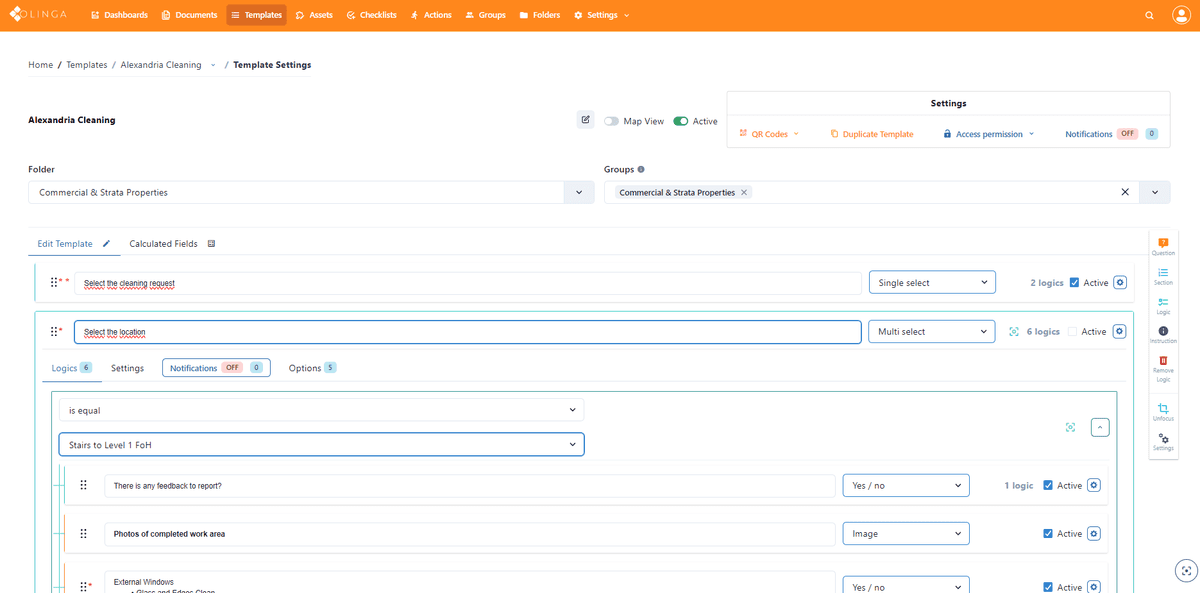
Task: Expand the Folder dropdown arrow
Action: [578, 192]
